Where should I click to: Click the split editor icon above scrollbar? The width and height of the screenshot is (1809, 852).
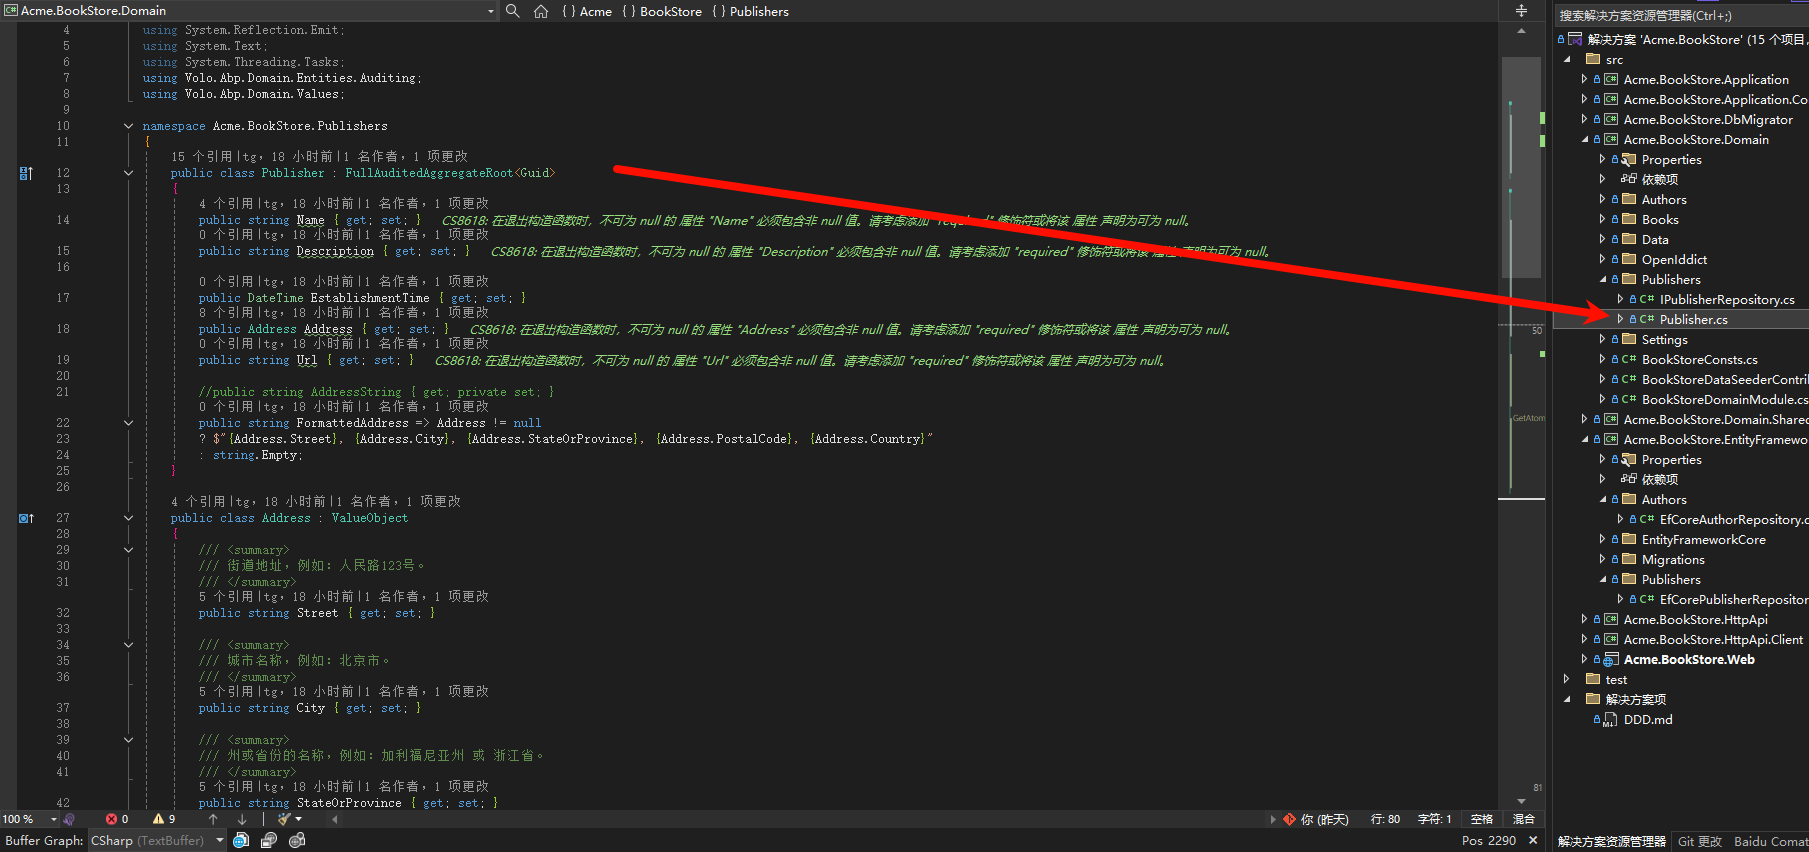[1521, 11]
